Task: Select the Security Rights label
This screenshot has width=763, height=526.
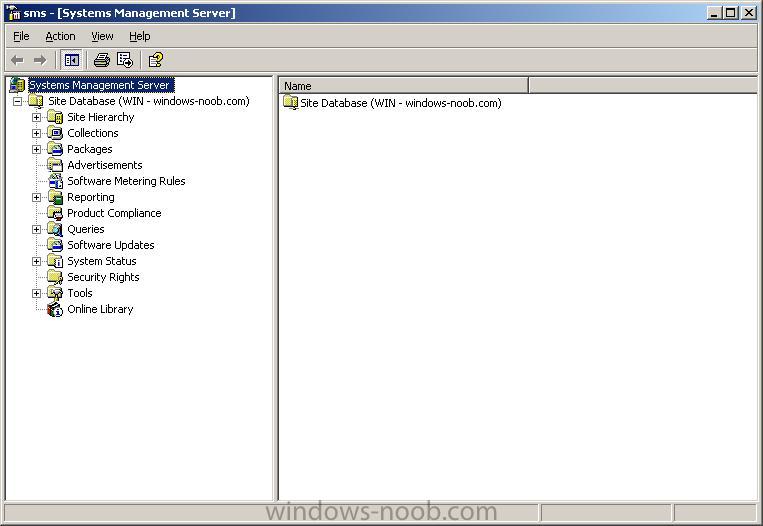Action: pos(103,277)
